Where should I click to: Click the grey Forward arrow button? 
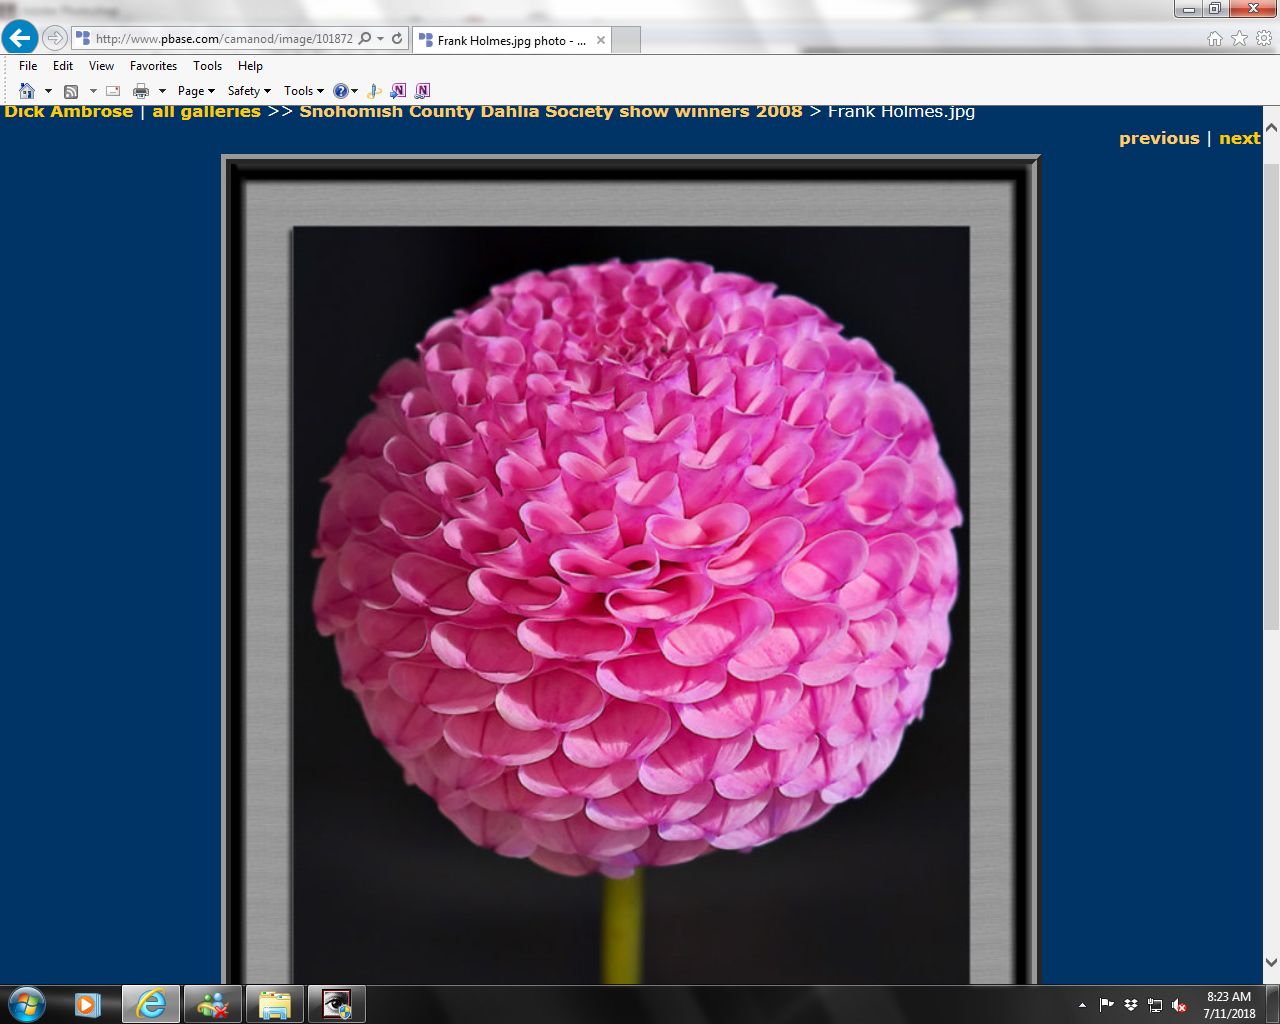pos(55,39)
